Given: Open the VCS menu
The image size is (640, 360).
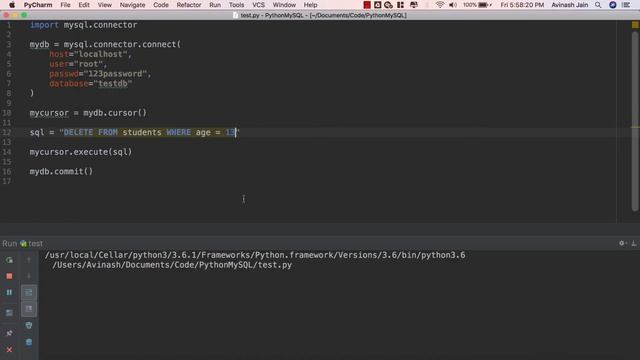Looking at the screenshot, I should tap(258, 5).
